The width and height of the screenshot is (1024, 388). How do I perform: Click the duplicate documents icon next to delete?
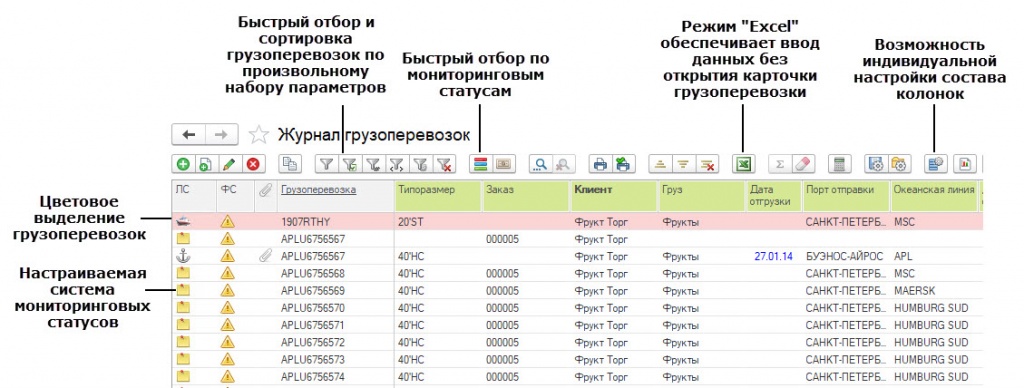point(290,165)
